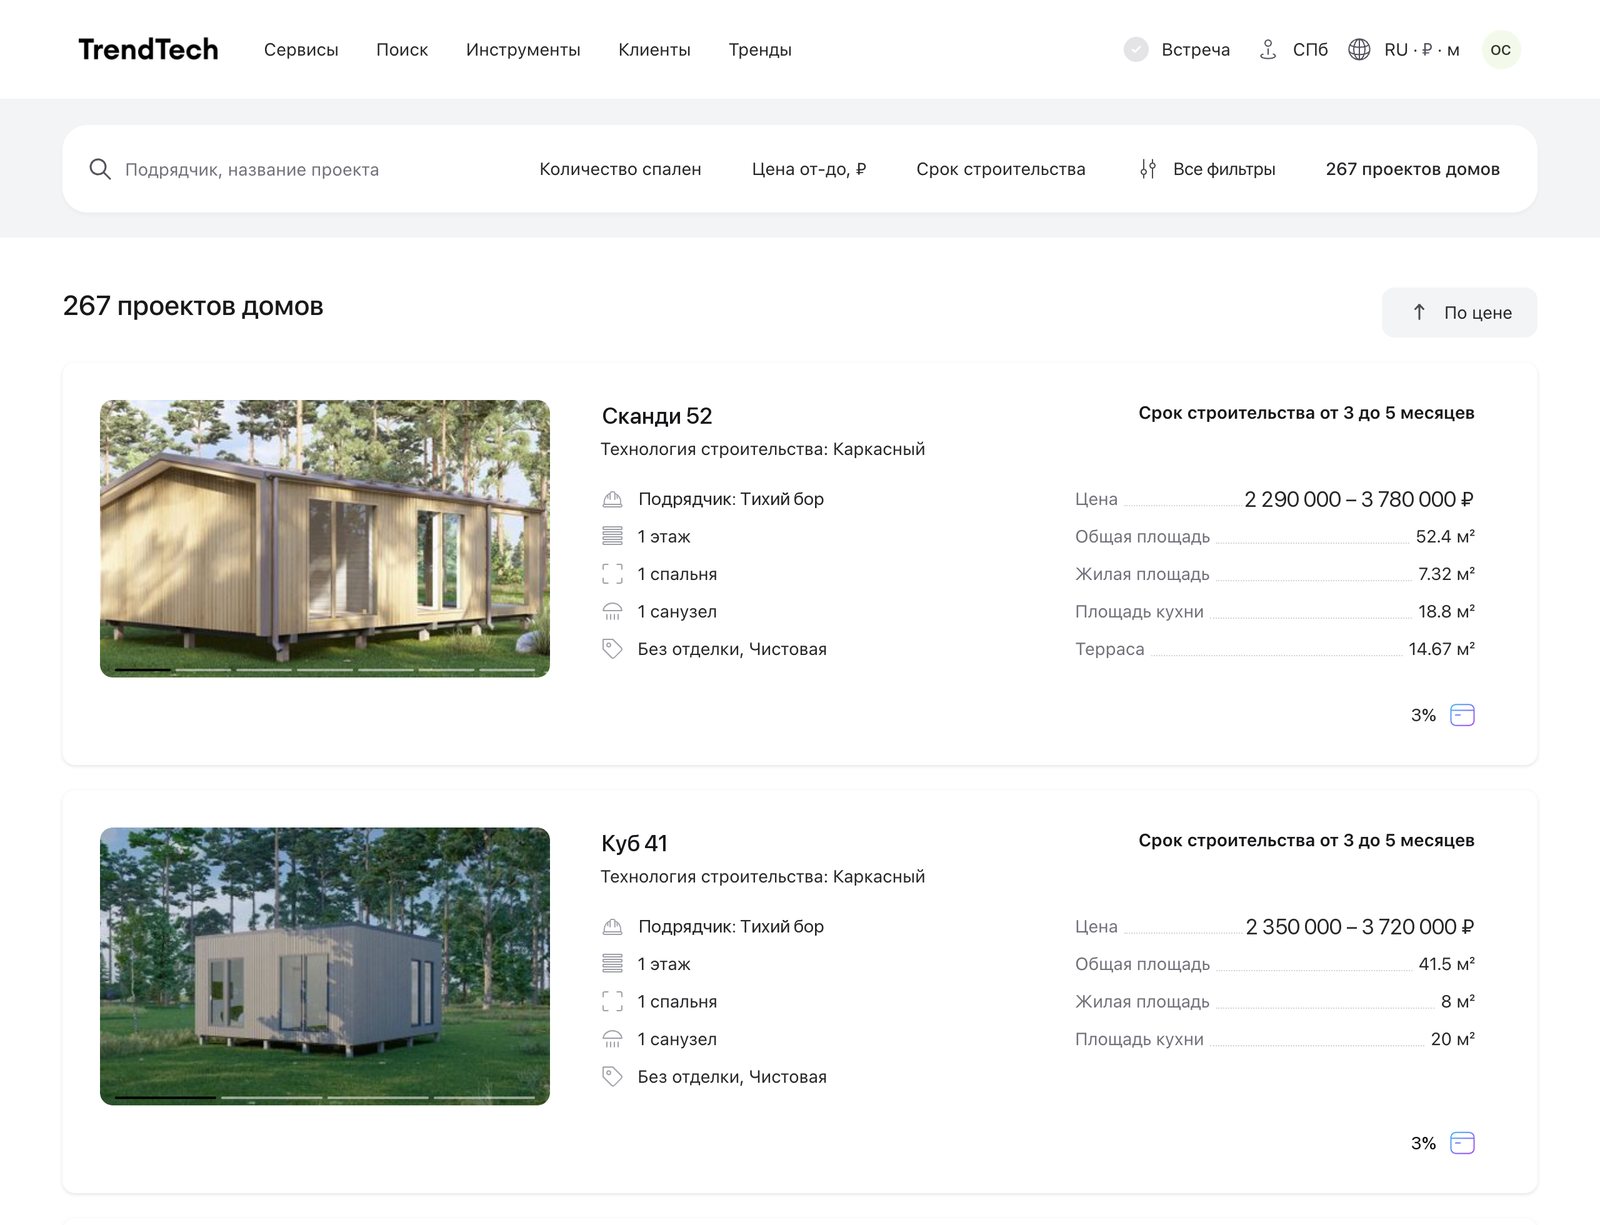Click the floors icon in Сканди 52 card

pyautogui.click(x=612, y=536)
